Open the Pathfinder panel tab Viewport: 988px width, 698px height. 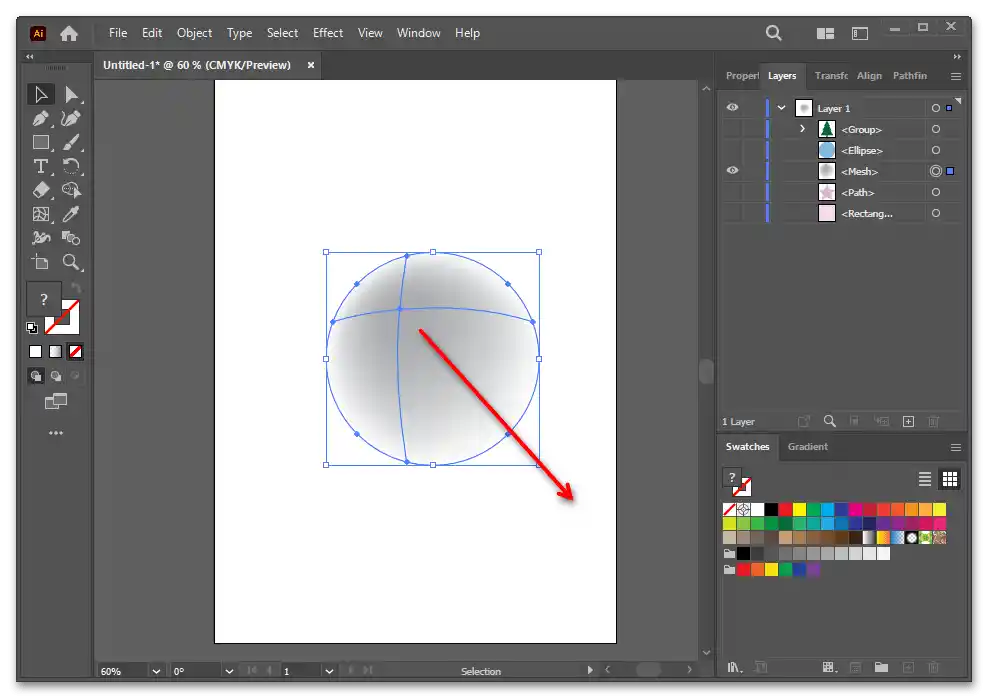(909, 76)
